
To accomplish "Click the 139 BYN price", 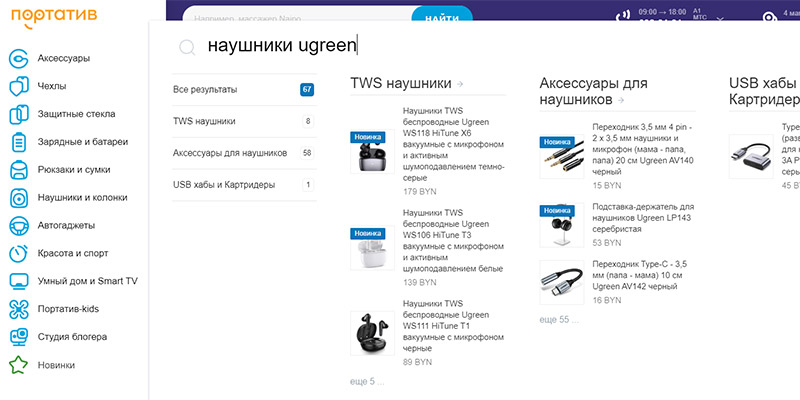I will pyautogui.click(x=419, y=283).
